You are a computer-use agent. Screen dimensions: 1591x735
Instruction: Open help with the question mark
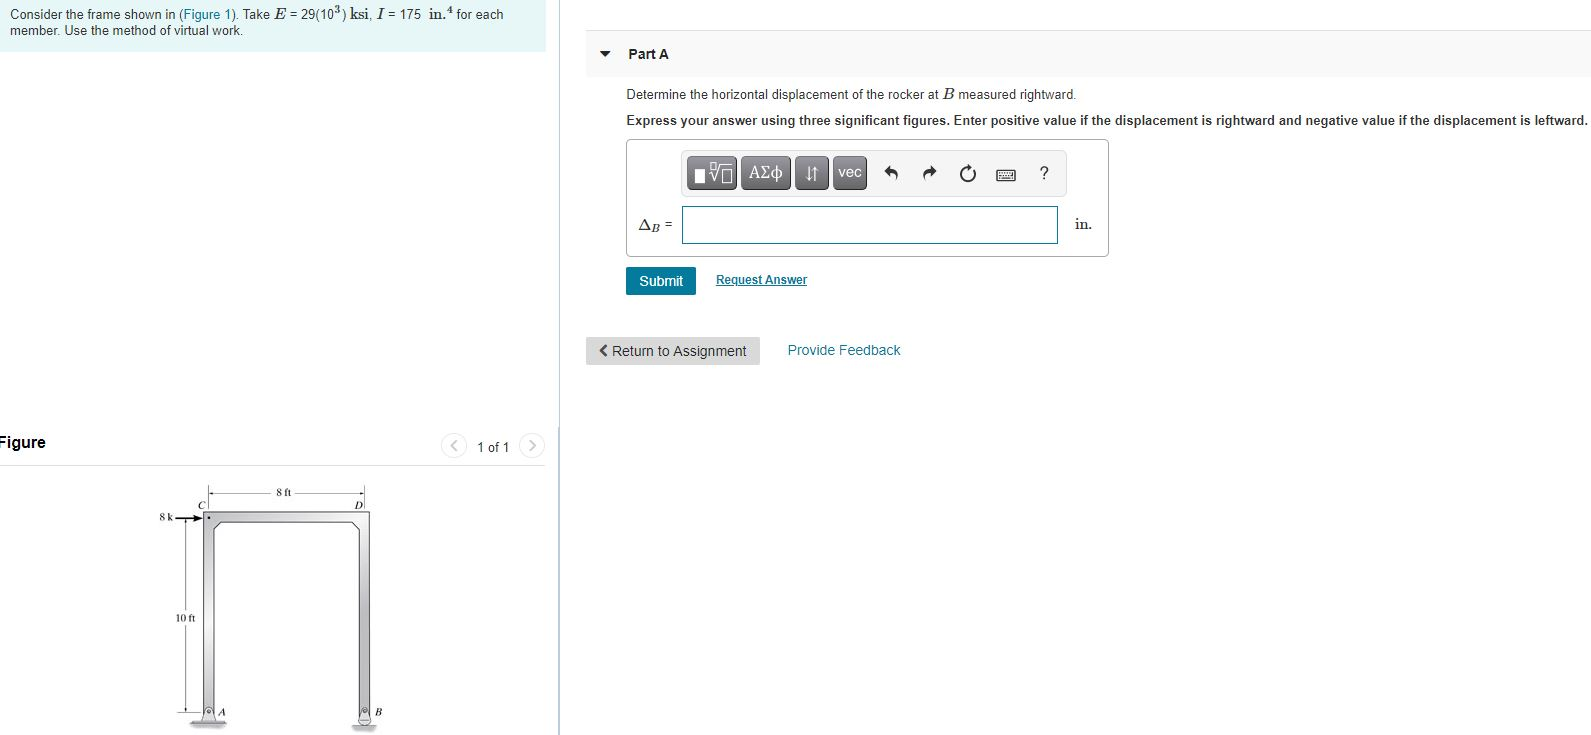(1044, 173)
